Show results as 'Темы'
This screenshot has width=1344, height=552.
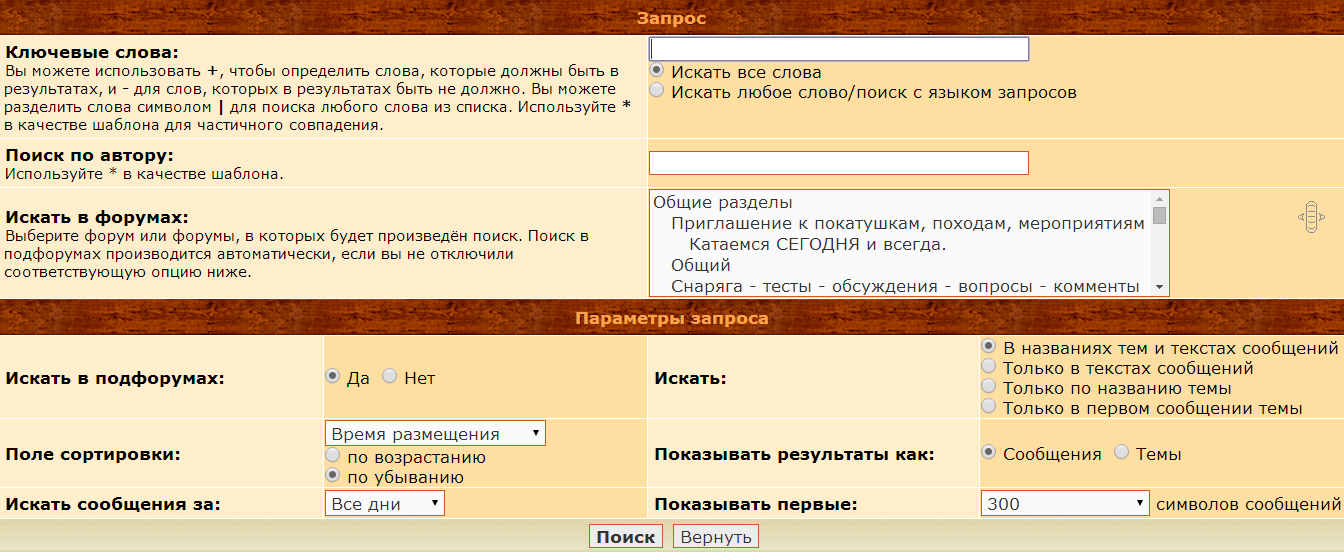coord(1121,453)
